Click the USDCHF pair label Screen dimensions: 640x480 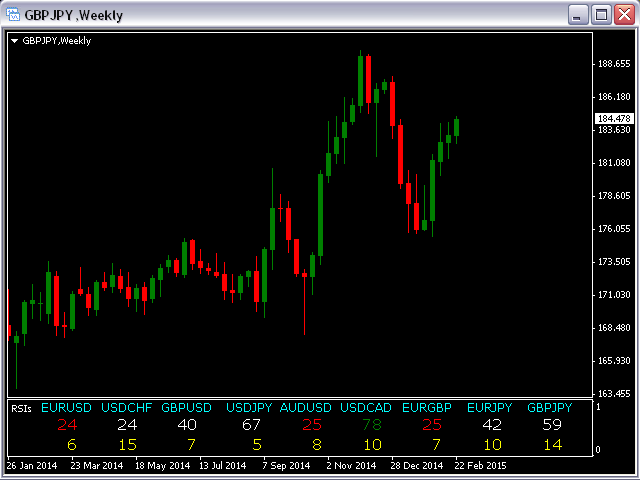(x=127, y=408)
